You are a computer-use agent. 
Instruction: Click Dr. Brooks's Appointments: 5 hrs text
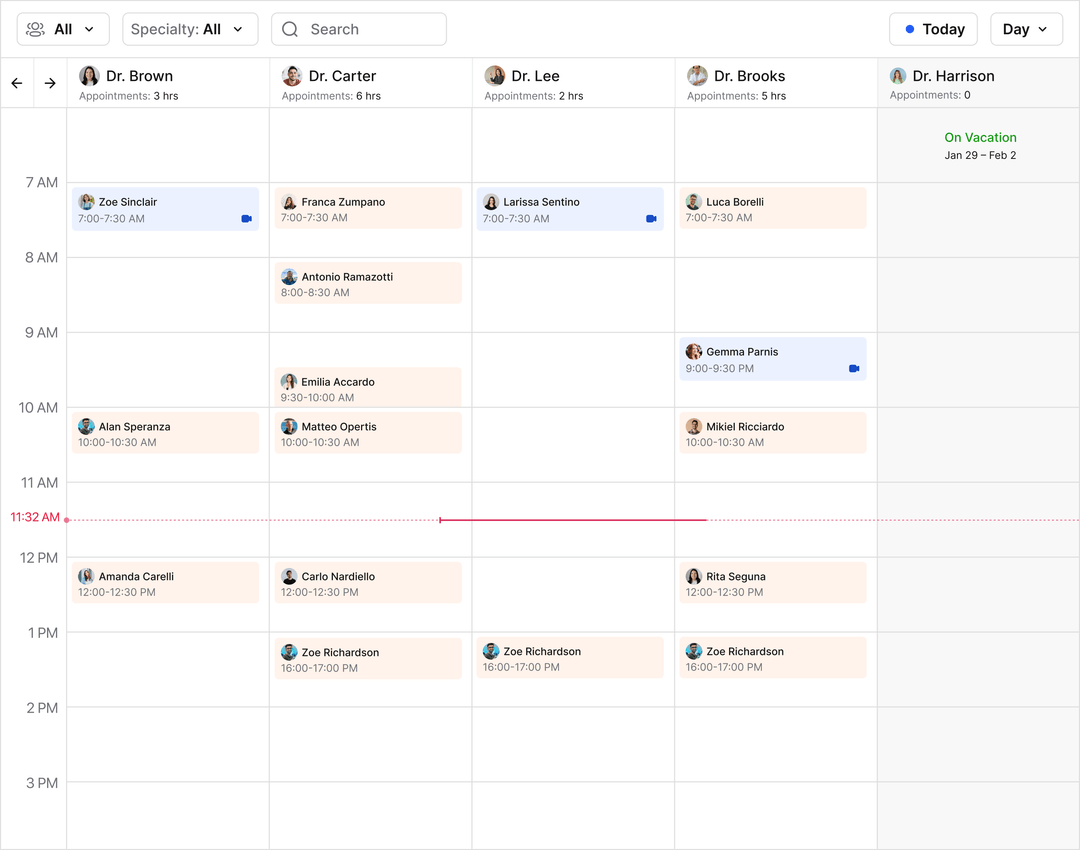736,96
